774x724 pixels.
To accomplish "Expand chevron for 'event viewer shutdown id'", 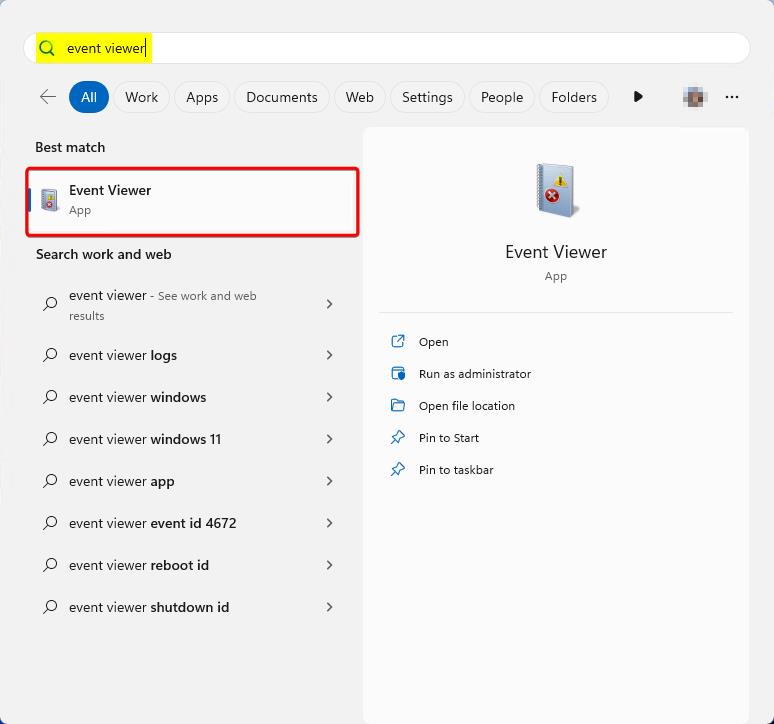I will click(x=329, y=607).
